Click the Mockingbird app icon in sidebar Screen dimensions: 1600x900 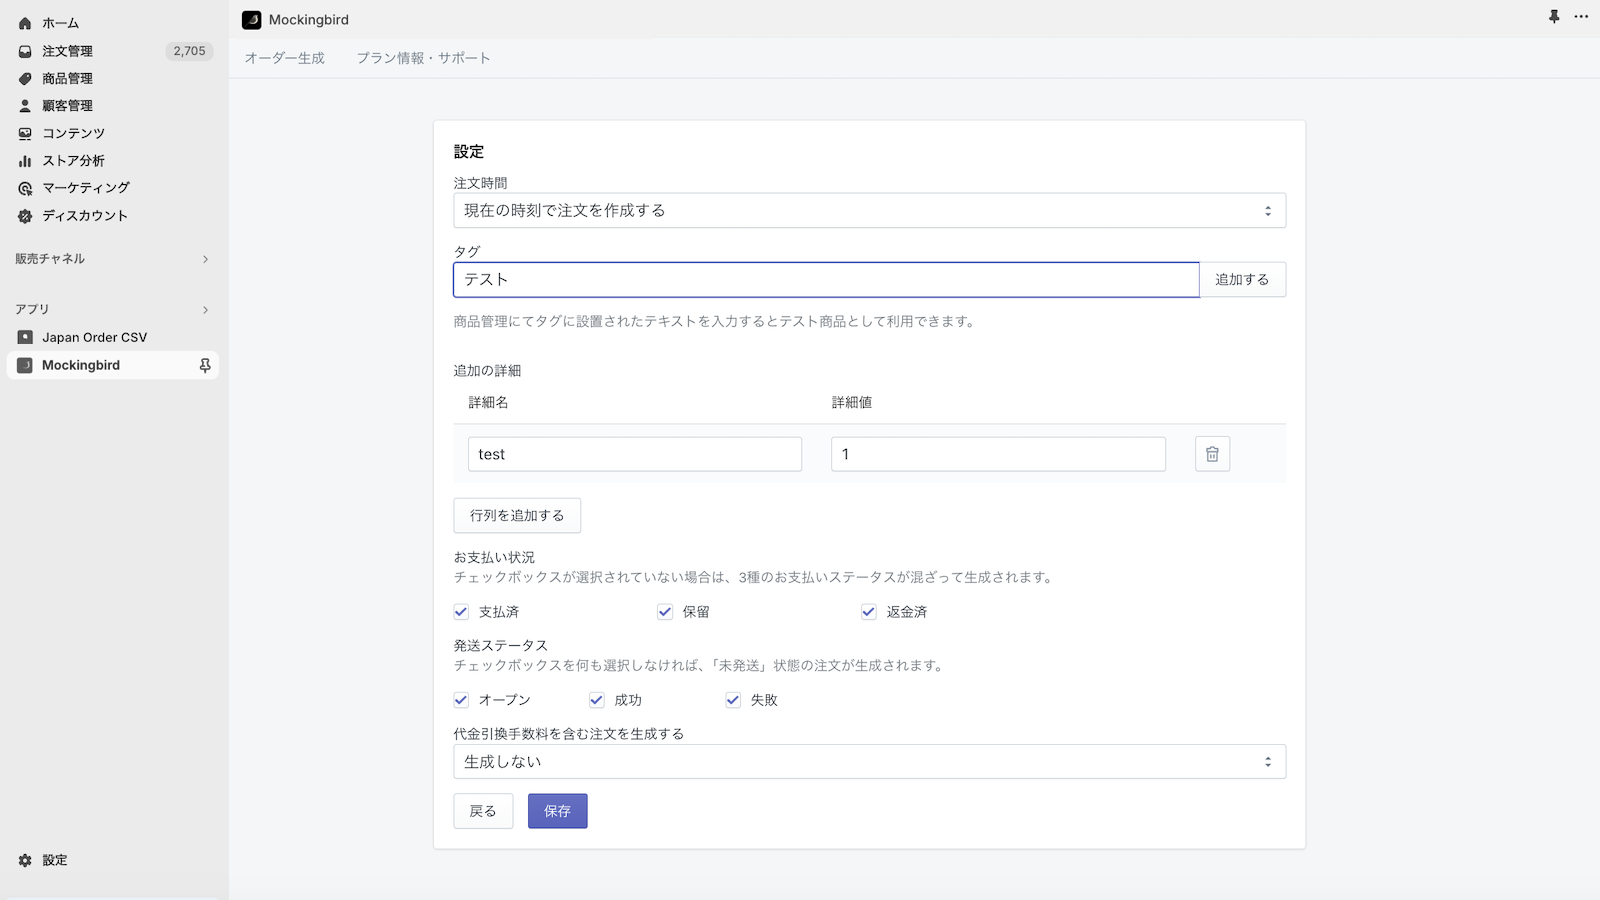tap(25, 365)
